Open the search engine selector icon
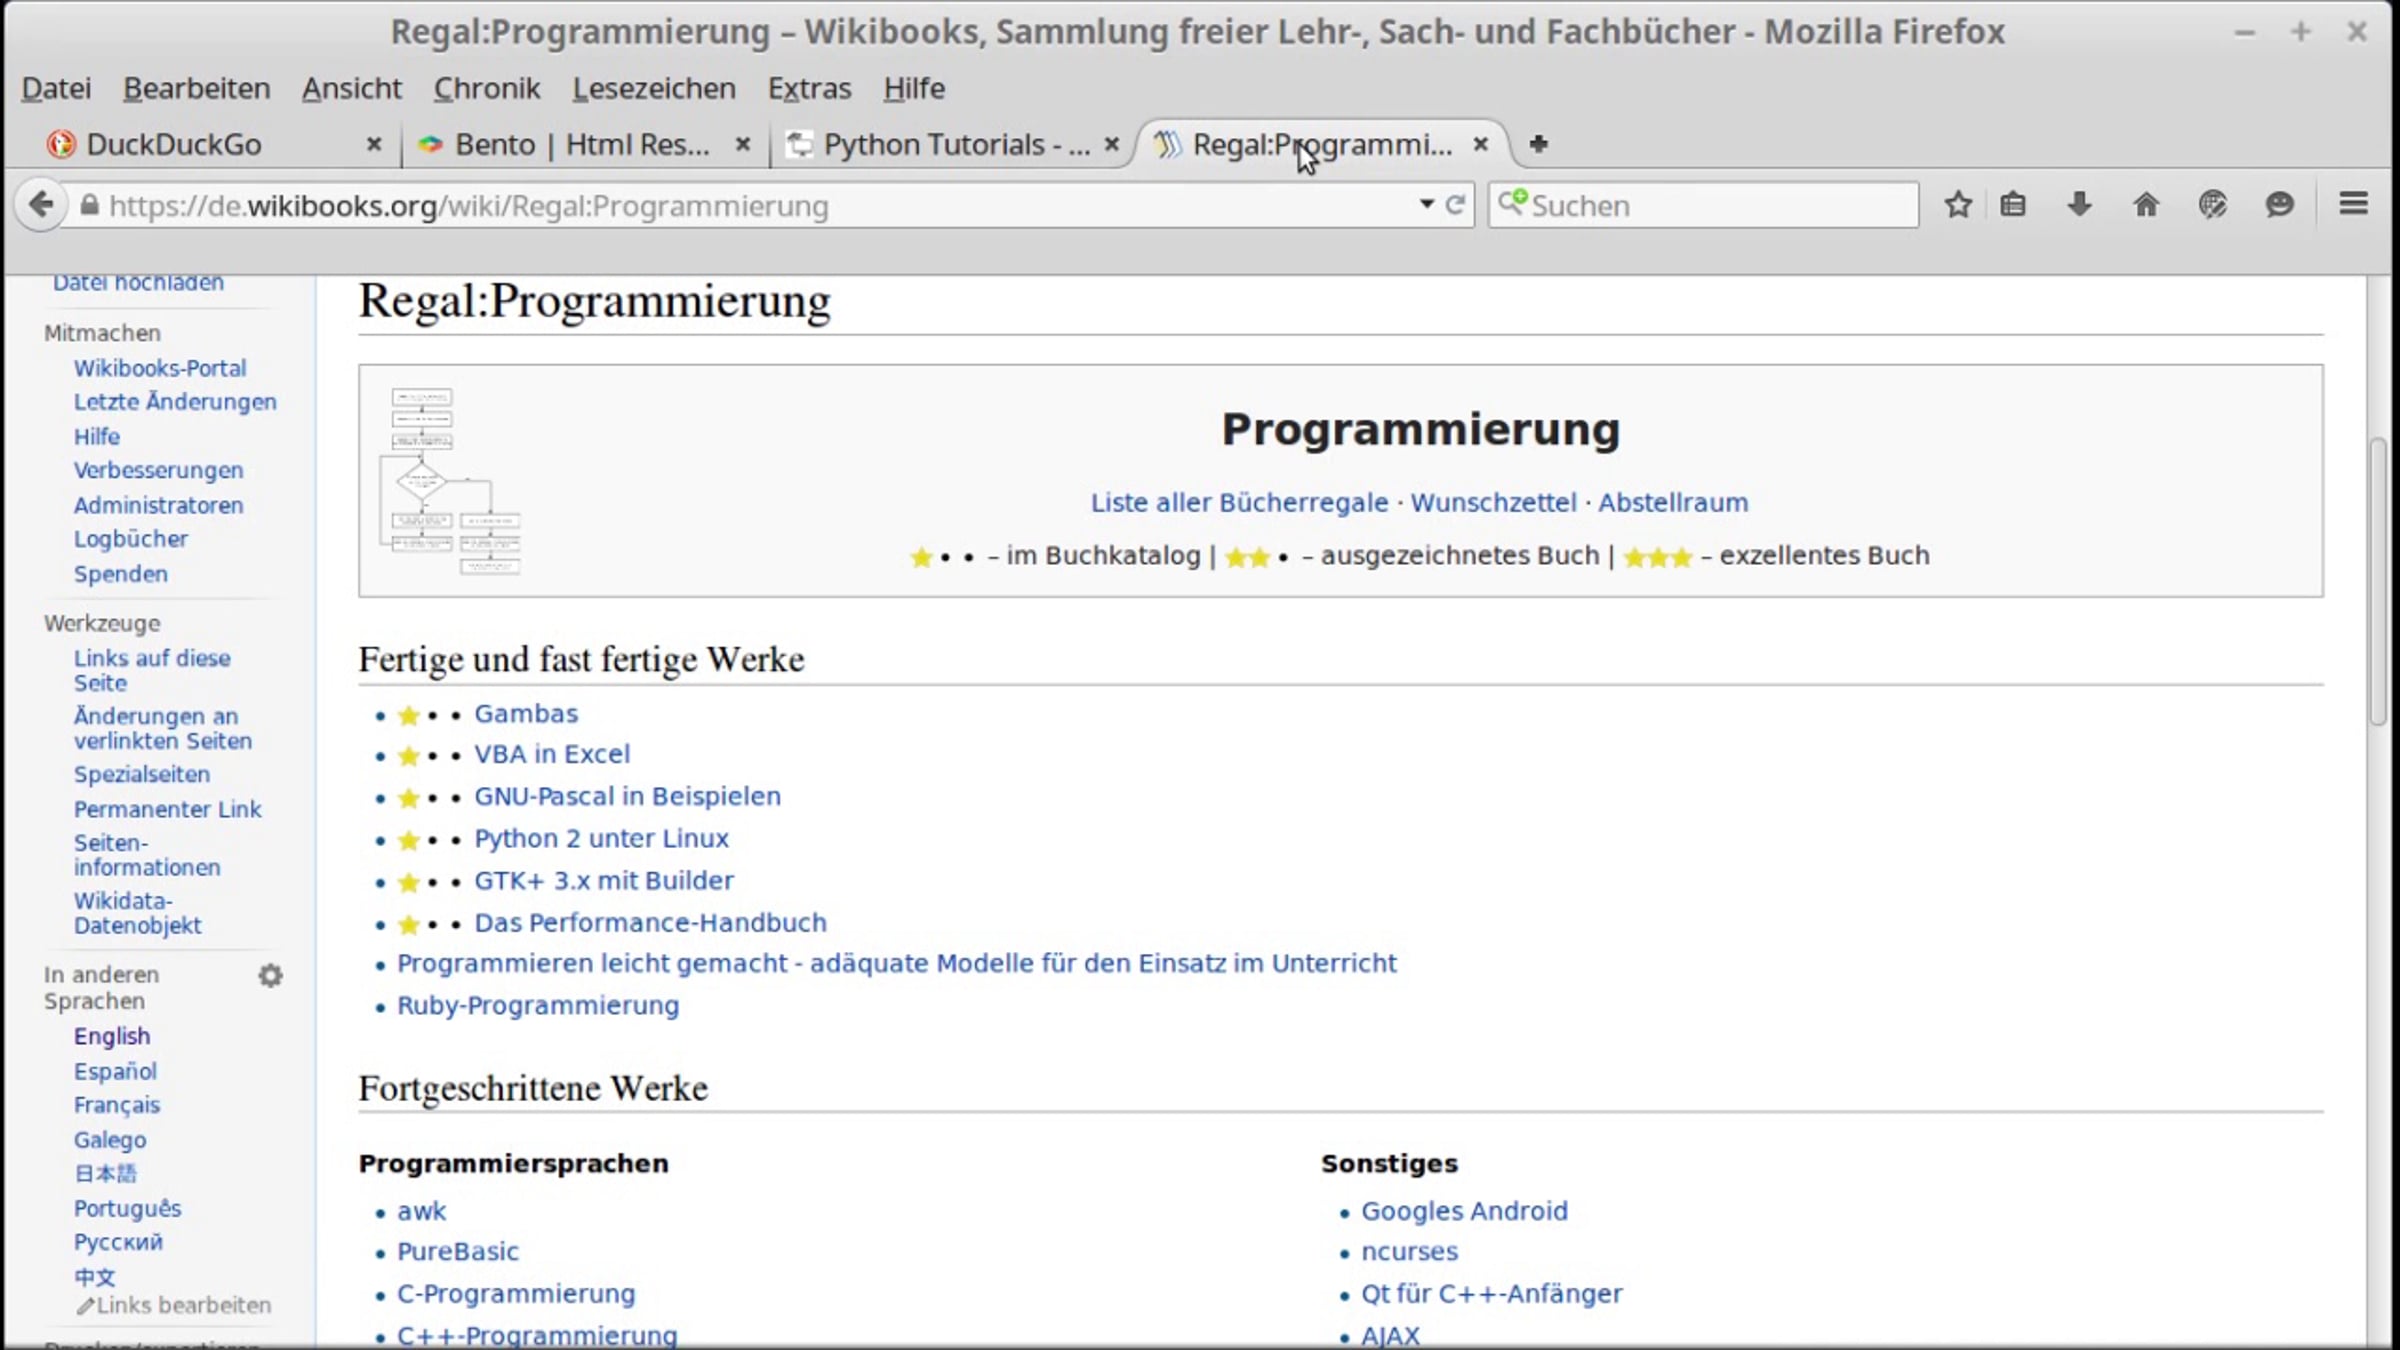The height and width of the screenshot is (1350, 2400). tap(1512, 203)
